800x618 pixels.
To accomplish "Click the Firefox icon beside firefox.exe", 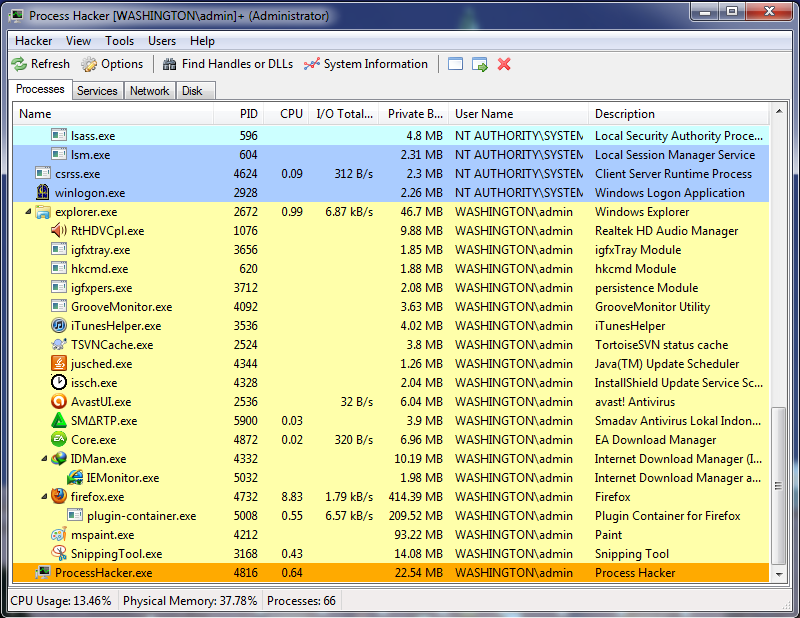I will tap(57, 496).
